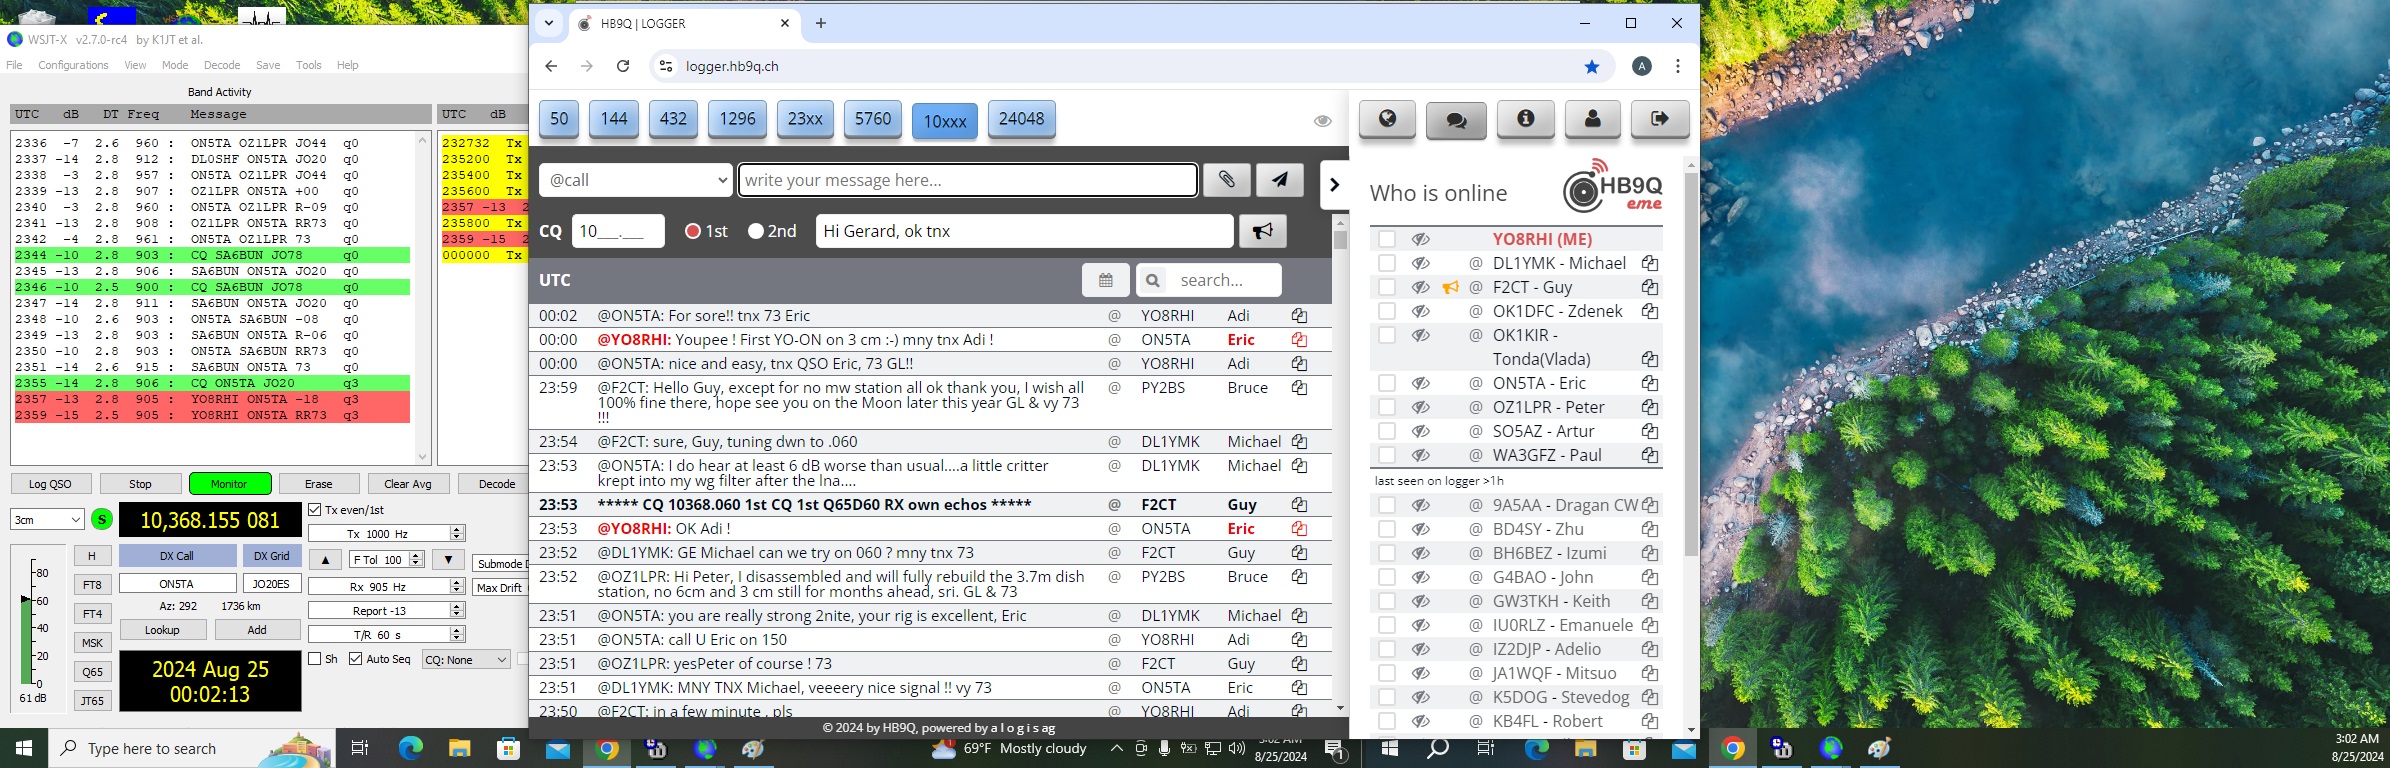Click the info icon button
The width and height of the screenshot is (2390, 768).
tap(1525, 119)
